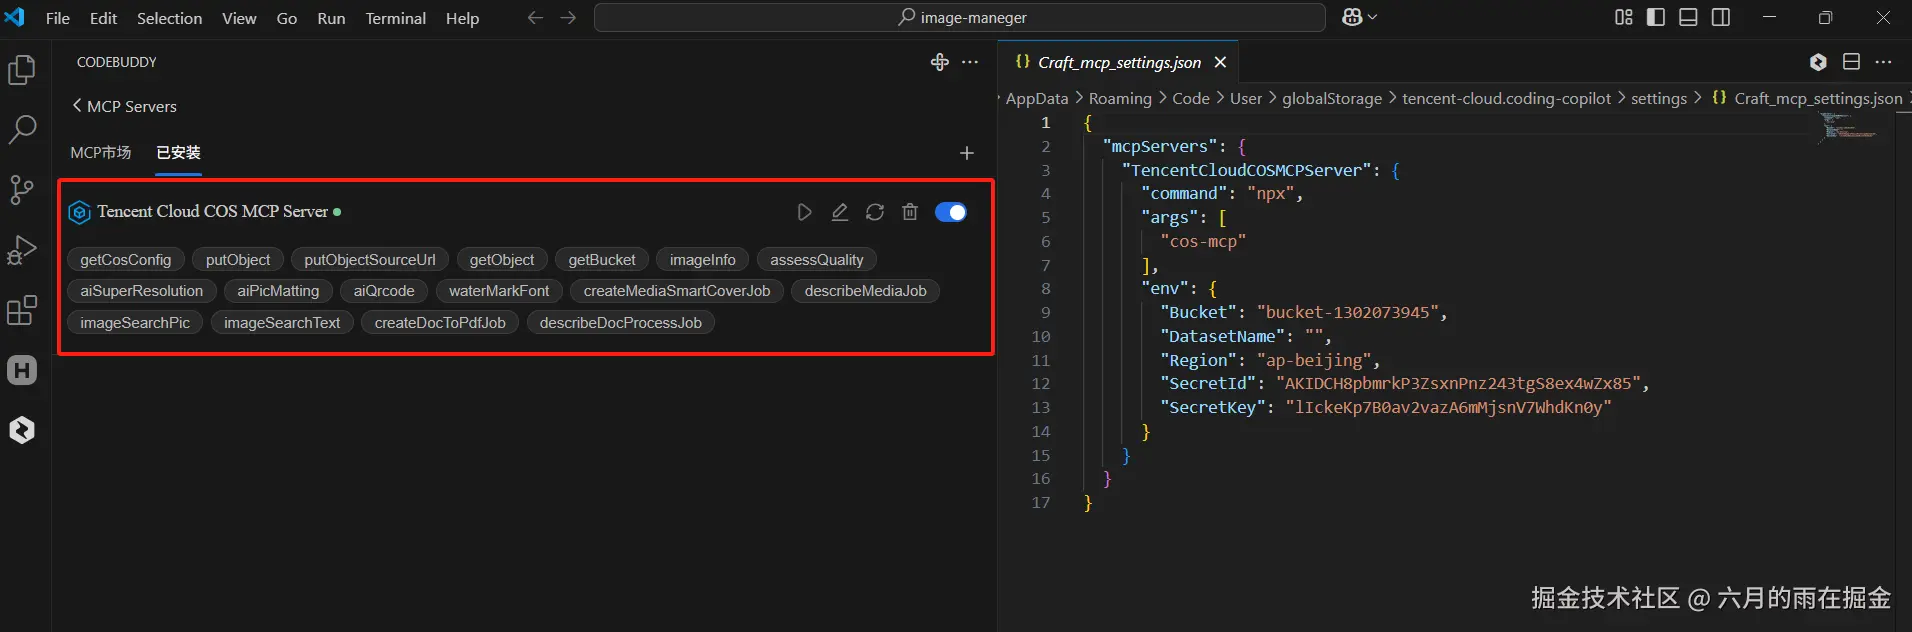1912x632 pixels.
Task: Click the getBucket tool tag
Action: click(602, 260)
